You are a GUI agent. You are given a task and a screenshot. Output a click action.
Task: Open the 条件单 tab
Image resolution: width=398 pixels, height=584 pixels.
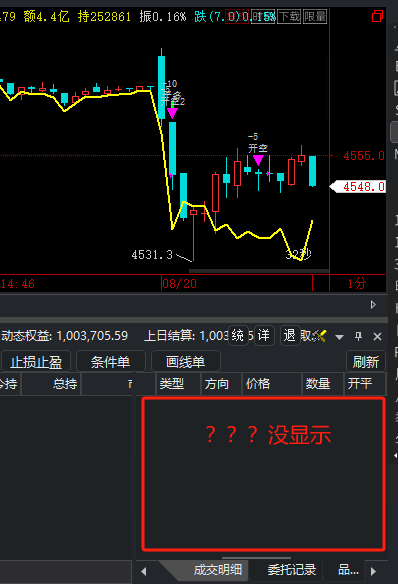[111, 362]
